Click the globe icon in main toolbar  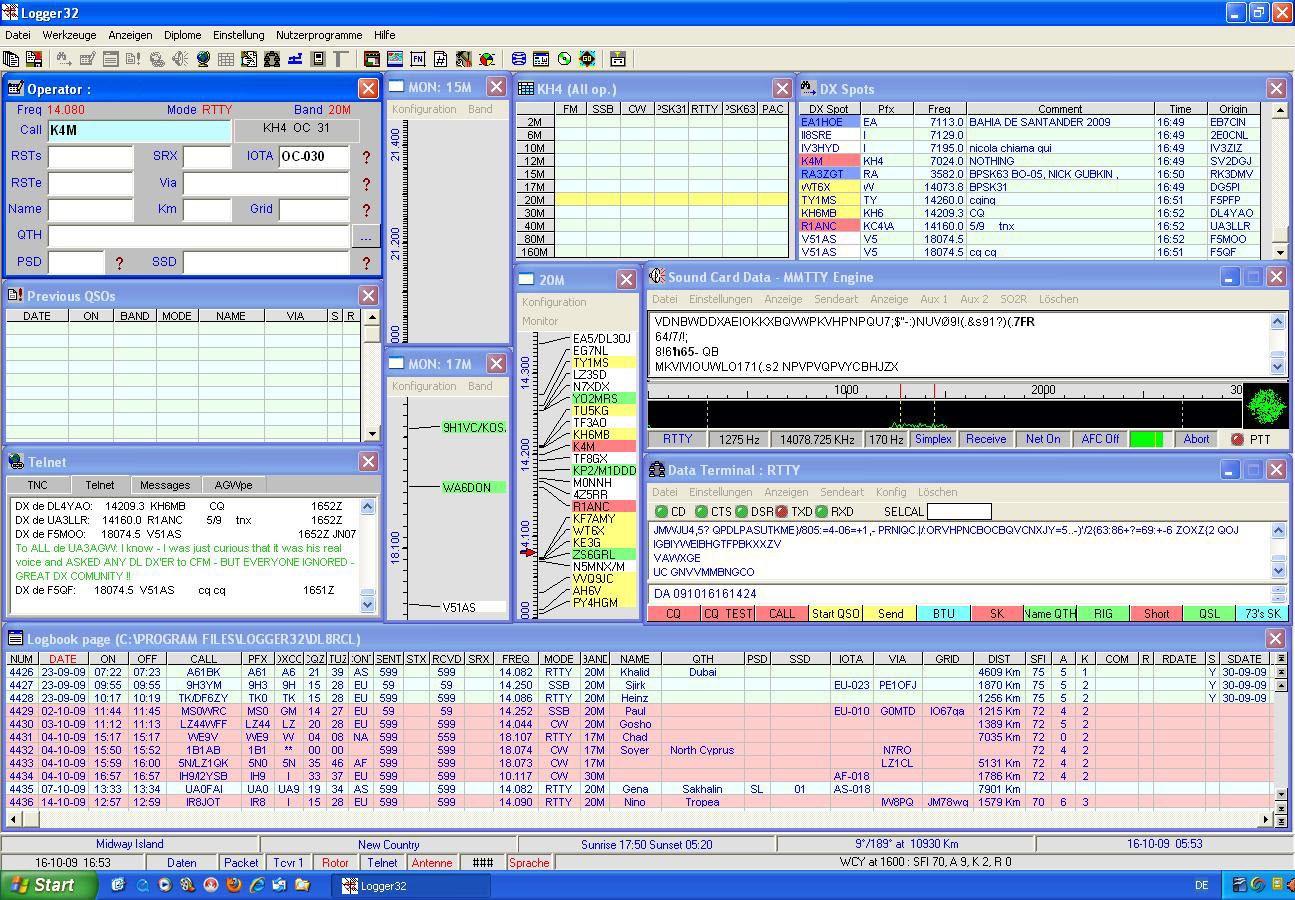click(203, 59)
